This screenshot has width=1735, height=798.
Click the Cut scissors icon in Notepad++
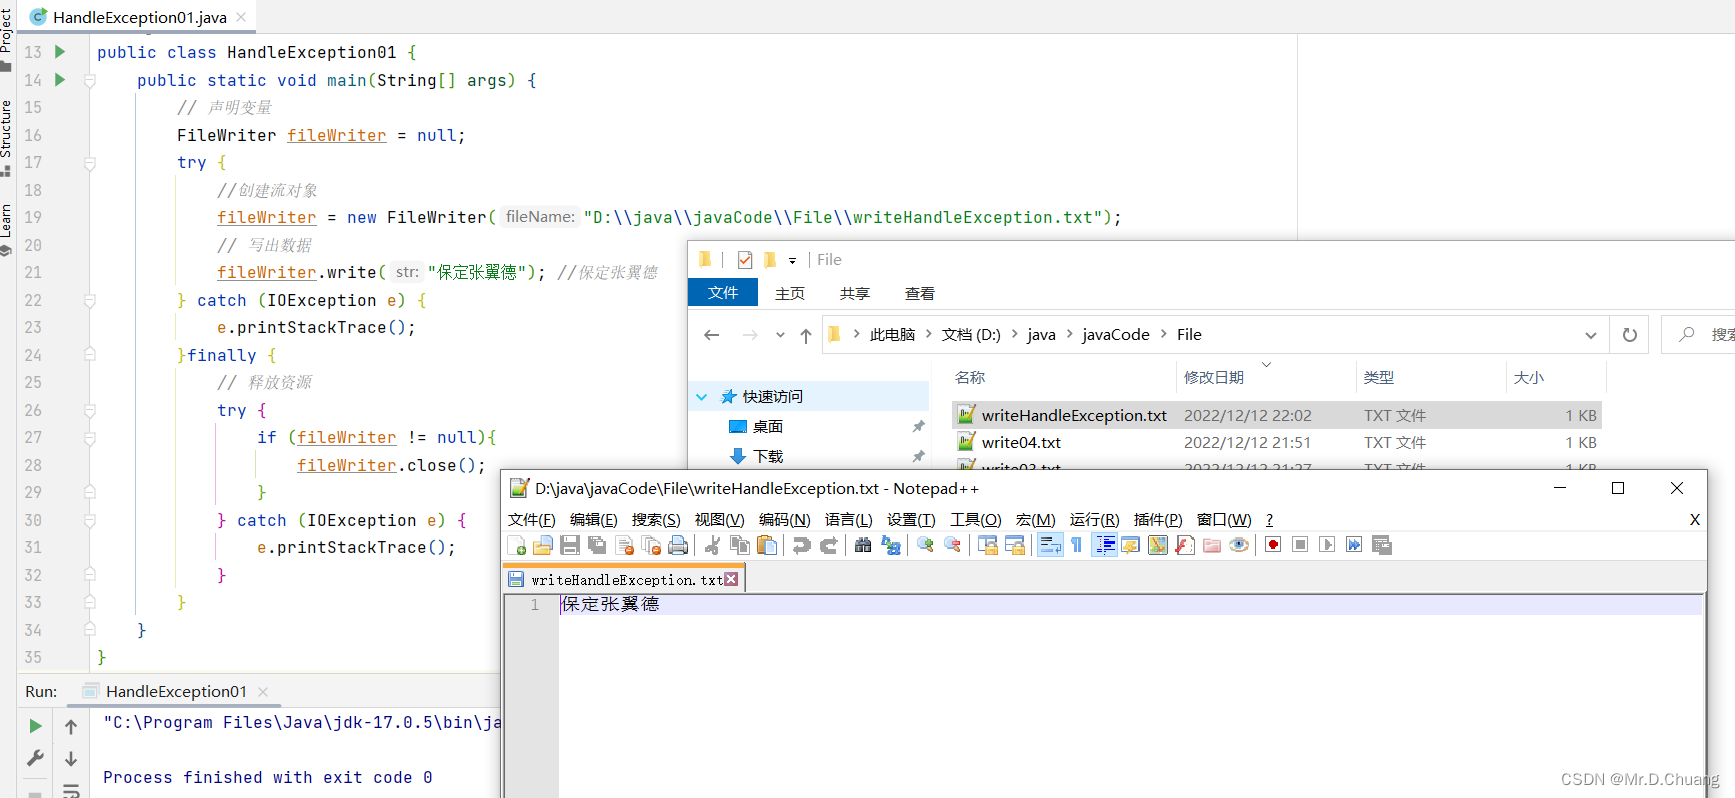click(x=712, y=545)
